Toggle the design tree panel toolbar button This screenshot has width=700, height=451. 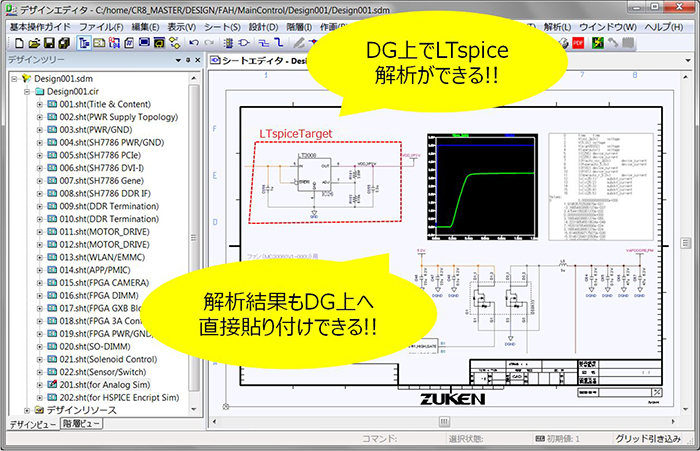coord(84,43)
